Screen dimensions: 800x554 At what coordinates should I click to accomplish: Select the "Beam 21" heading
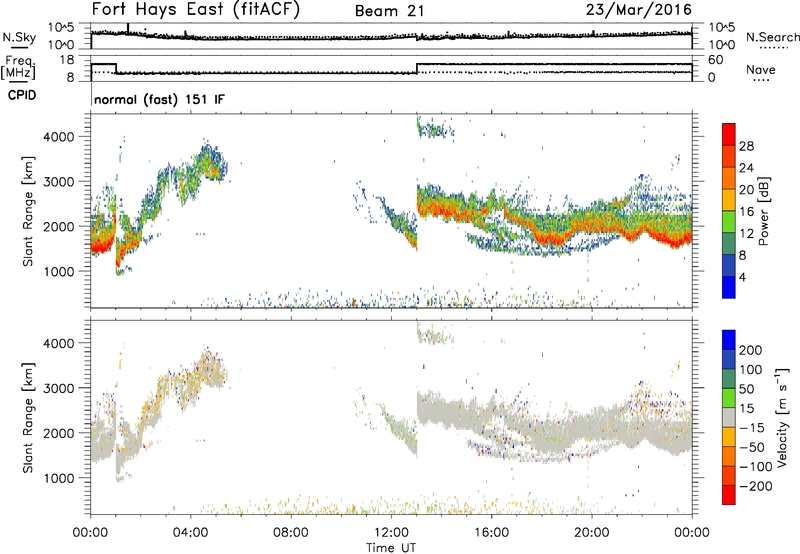pyautogui.click(x=389, y=11)
